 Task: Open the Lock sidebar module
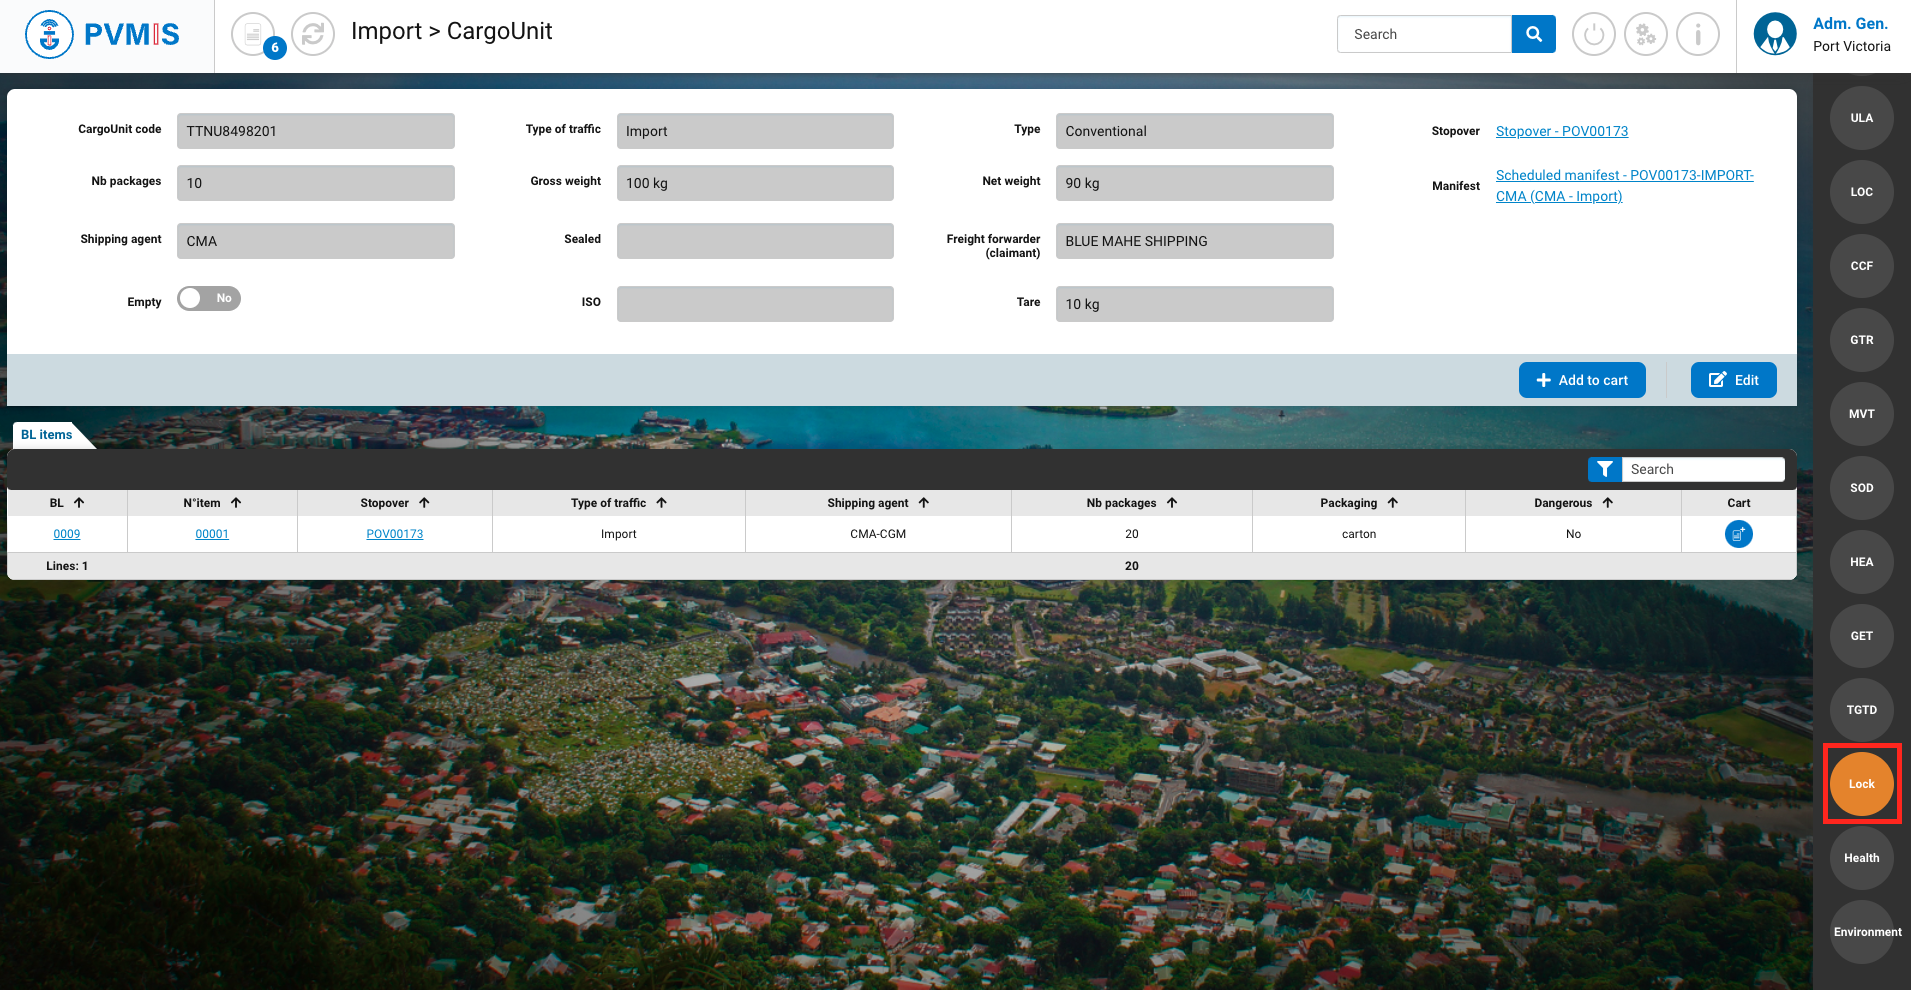pos(1861,784)
